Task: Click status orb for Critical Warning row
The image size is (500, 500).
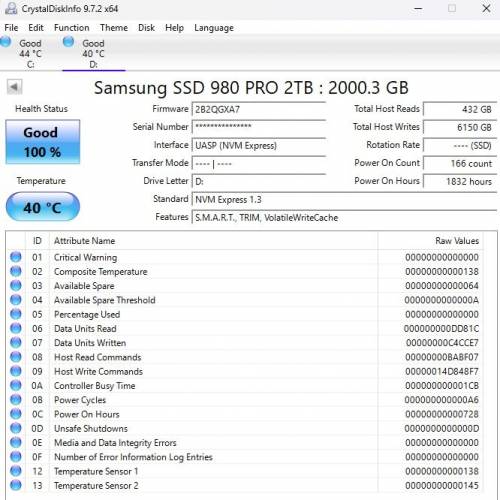Action: pos(16,257)
